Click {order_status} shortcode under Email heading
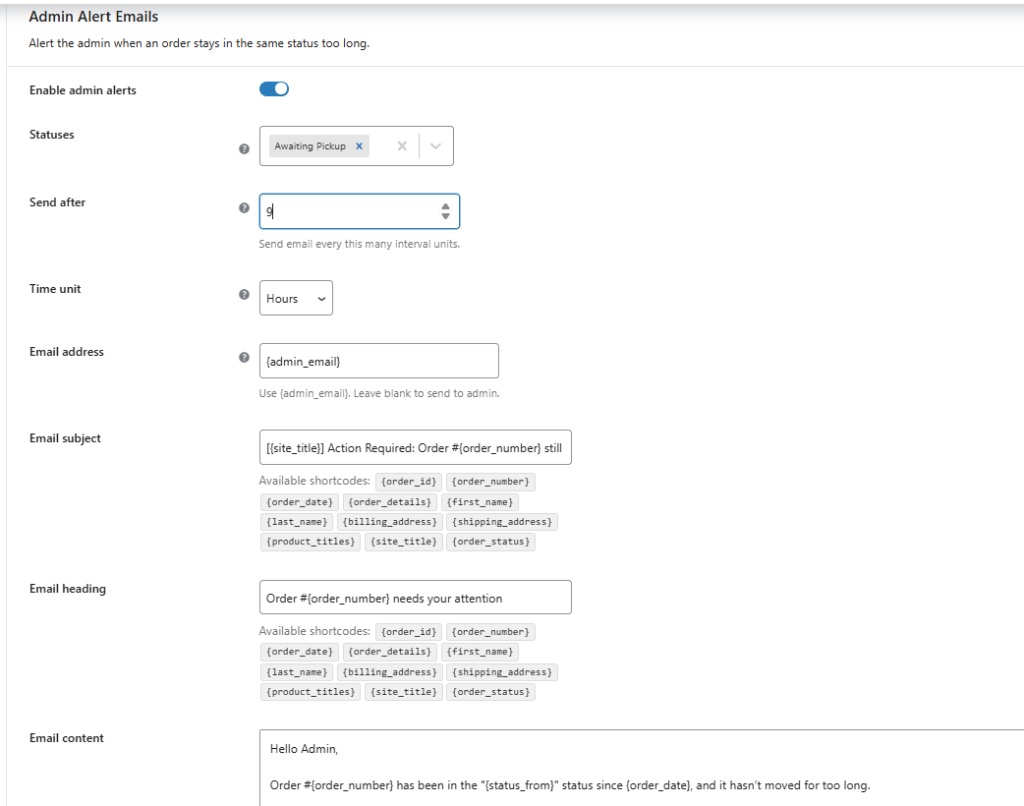The image size is (1024, 806). (x=490, y=692)
